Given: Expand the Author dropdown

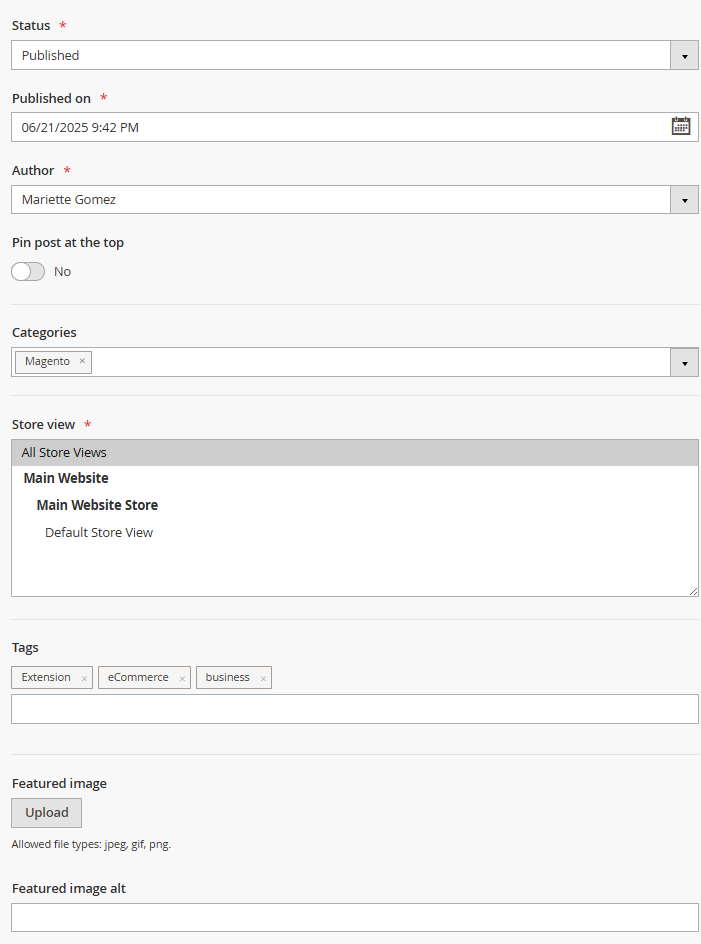Looking at the screenshot, I should 684,199.
